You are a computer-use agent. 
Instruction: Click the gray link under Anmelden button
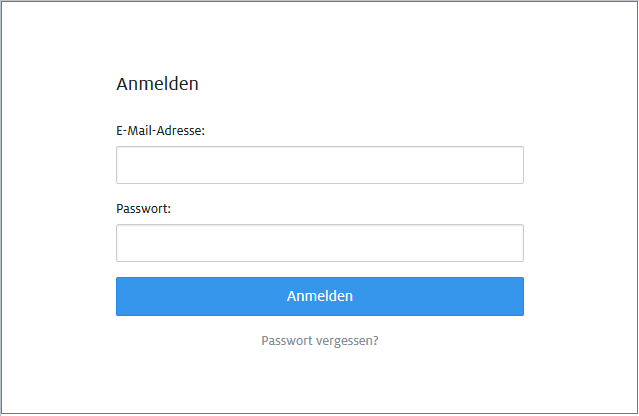pos(319,340)
